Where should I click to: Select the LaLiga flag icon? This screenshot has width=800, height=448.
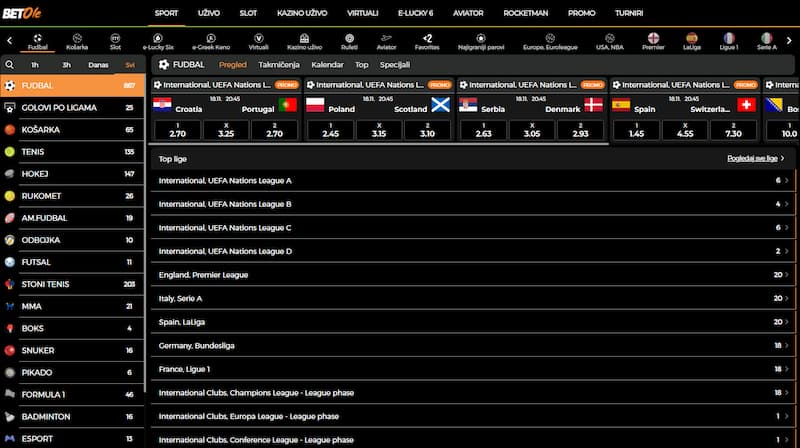[692, 38]
